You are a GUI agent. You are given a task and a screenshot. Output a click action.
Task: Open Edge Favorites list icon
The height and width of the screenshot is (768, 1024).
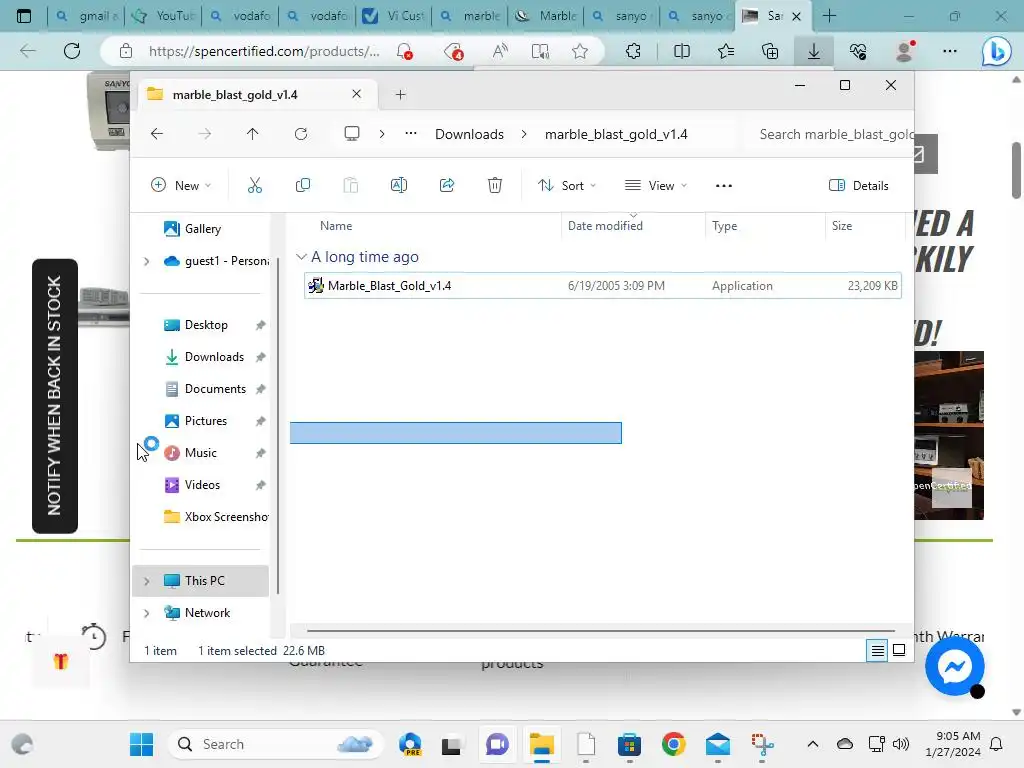(726, 51)
